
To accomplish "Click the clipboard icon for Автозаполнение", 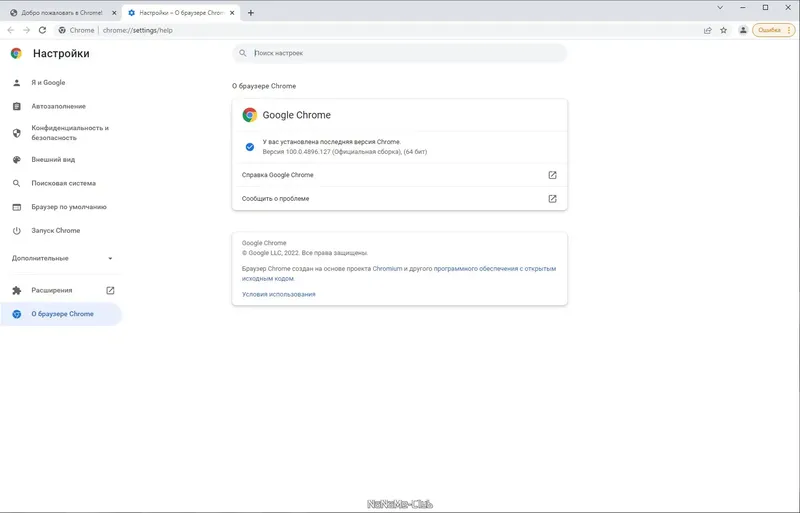I will click(x=17, y=106).
